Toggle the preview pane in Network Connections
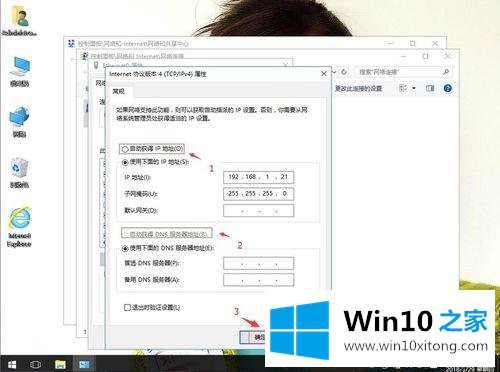Screen dimensions: 500x372 tap(430, 88)
